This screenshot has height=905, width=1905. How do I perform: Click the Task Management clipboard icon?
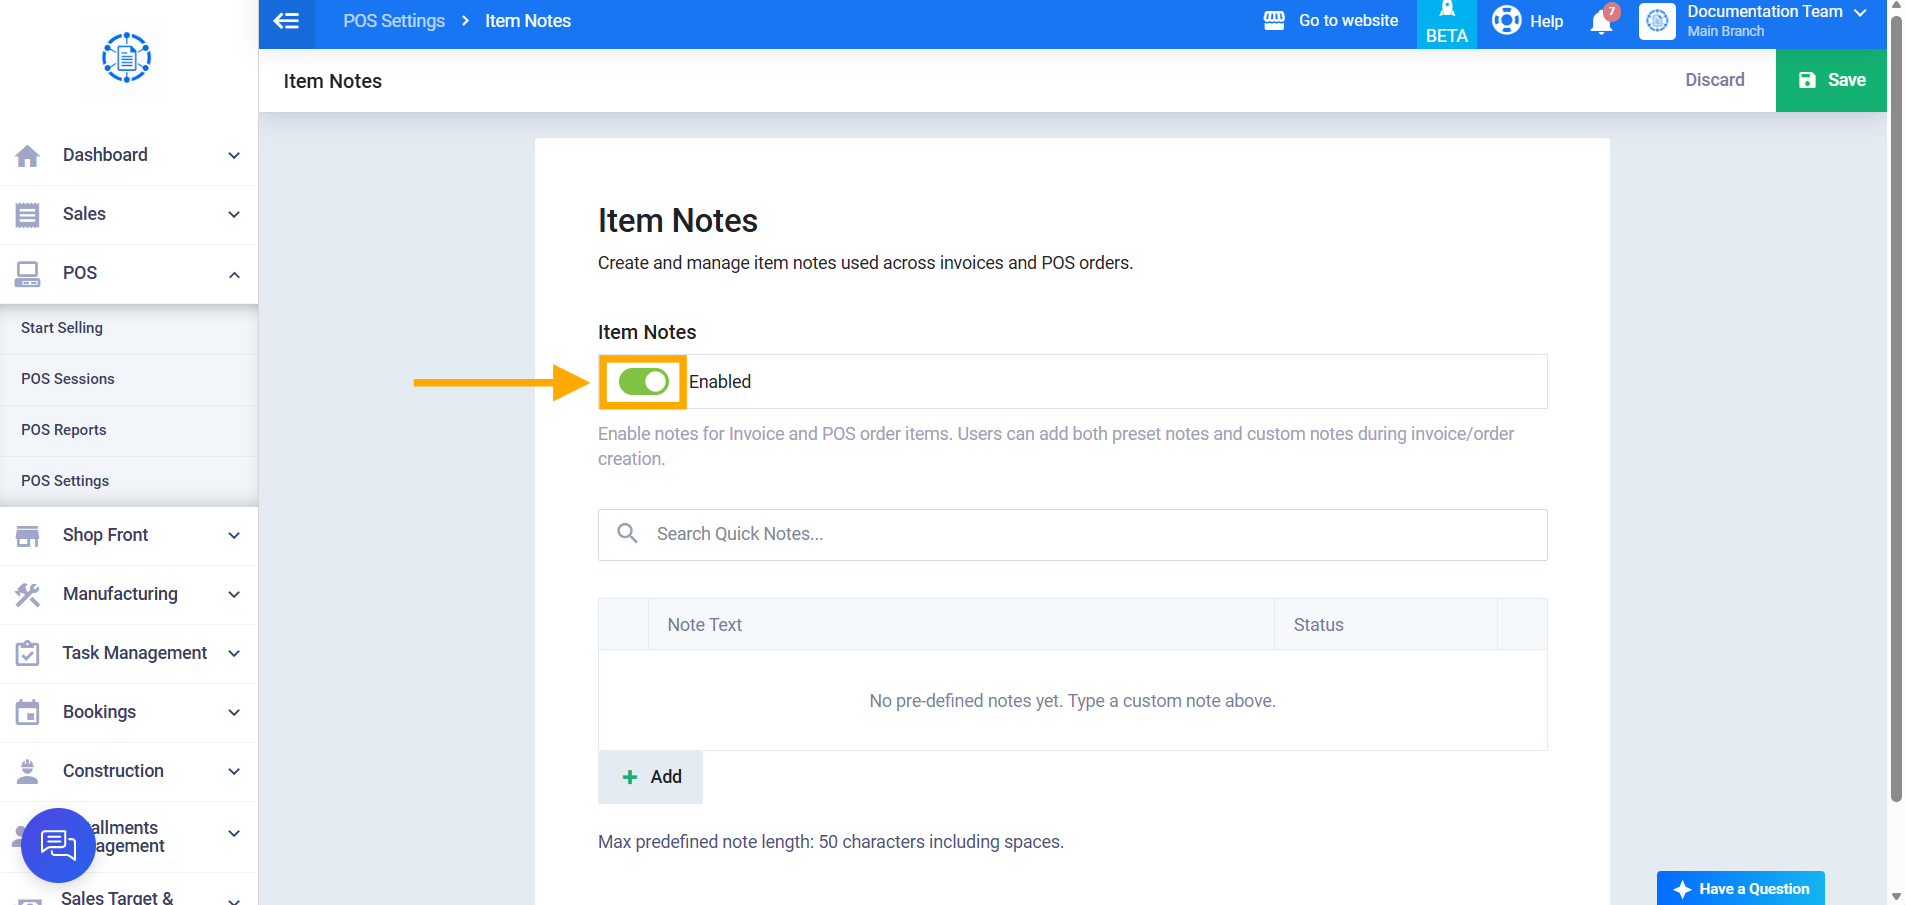(x=28, y=654)
